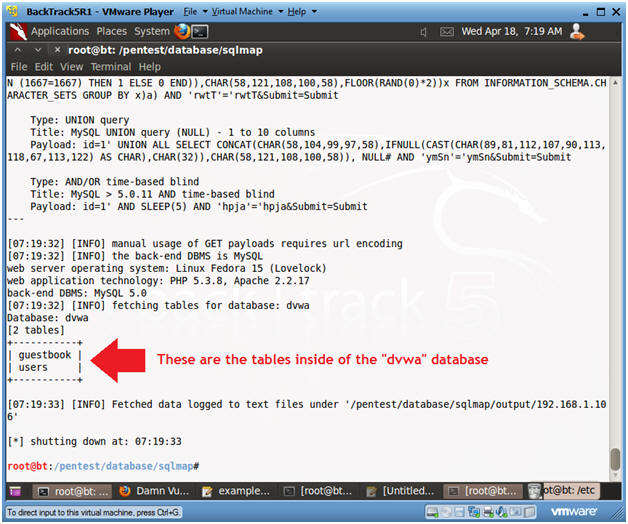Click the 'guestbook' table name
This screenshot has width=628, height=524.
pyautogui.click(x=44, y=355)
